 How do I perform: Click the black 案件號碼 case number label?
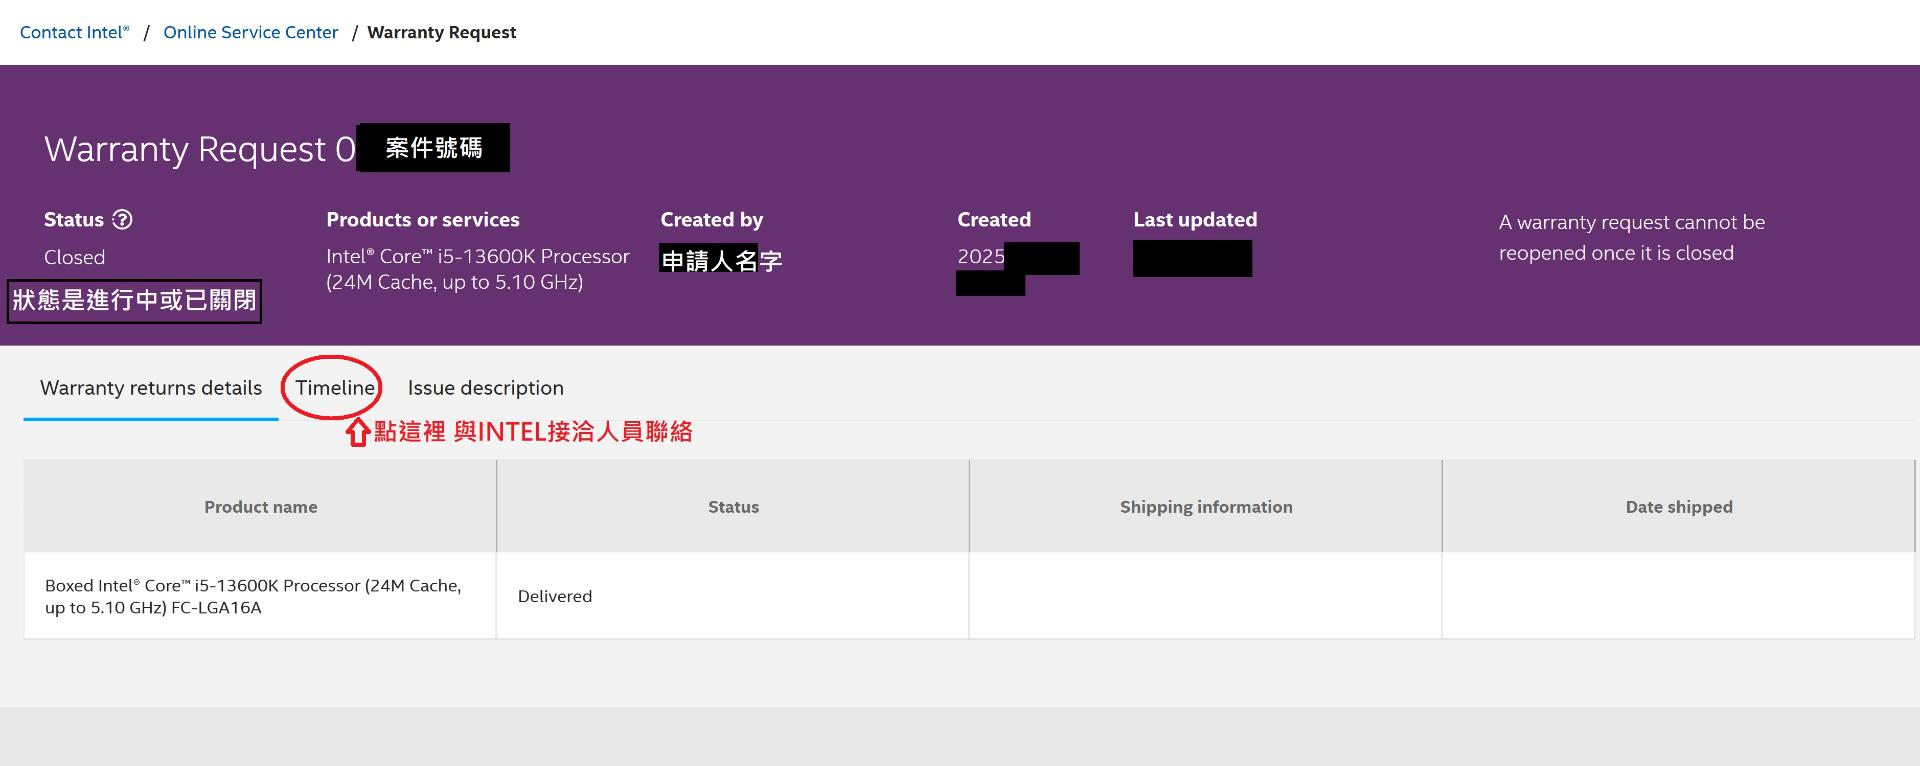pyautogui.click(x=433, y=148)
